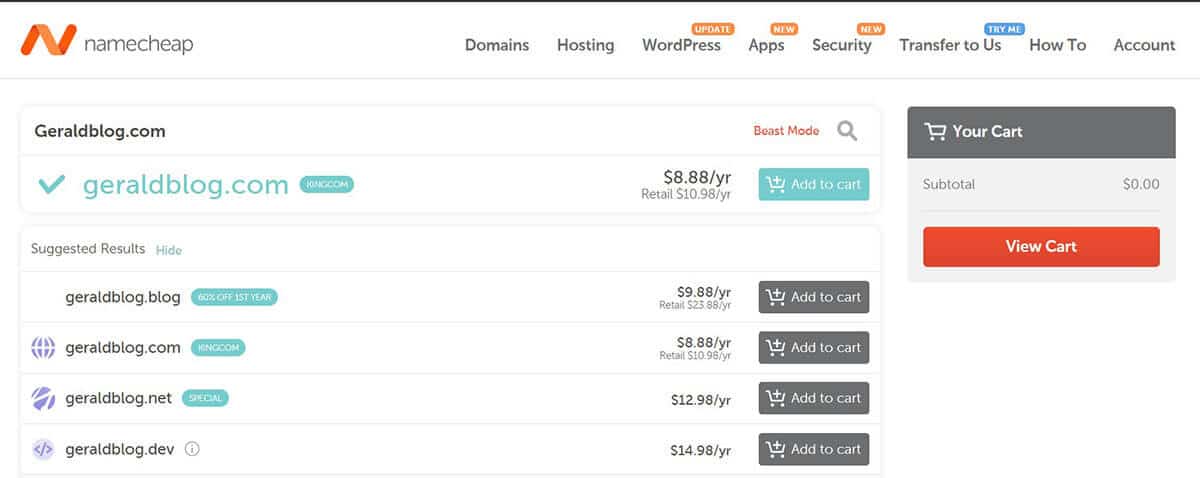Viewport: 1200px width, 478px height.
Task: Click the purple icon beside geraldblog.net
Action: [43, 398]
